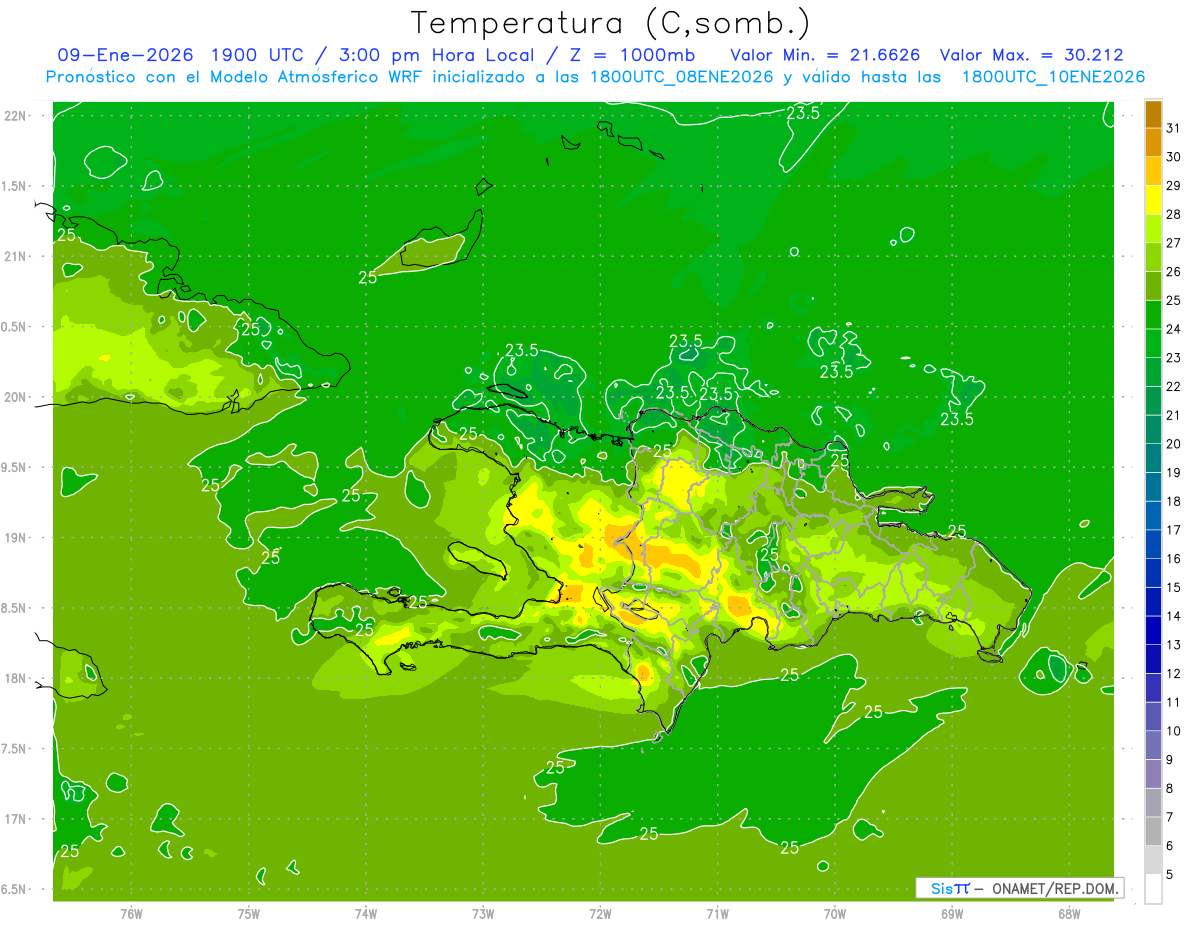Click the "Valor Min. = 21.6626" text

[825, 55]
